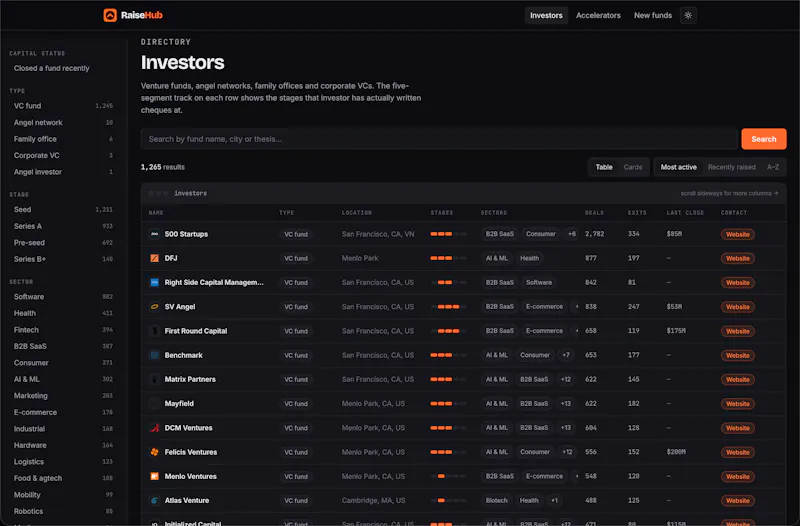The height and width of the screenshot is (526, 800).
Task: Filter by Corporate VC type
Action: pos(63,155)
